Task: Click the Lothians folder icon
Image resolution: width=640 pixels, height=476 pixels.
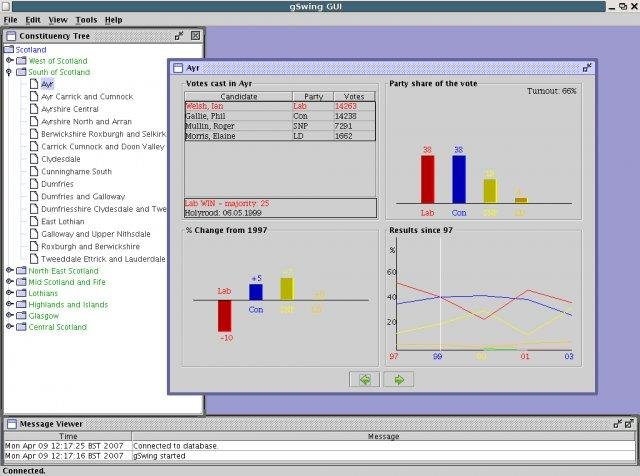Action: click(21, 293)
